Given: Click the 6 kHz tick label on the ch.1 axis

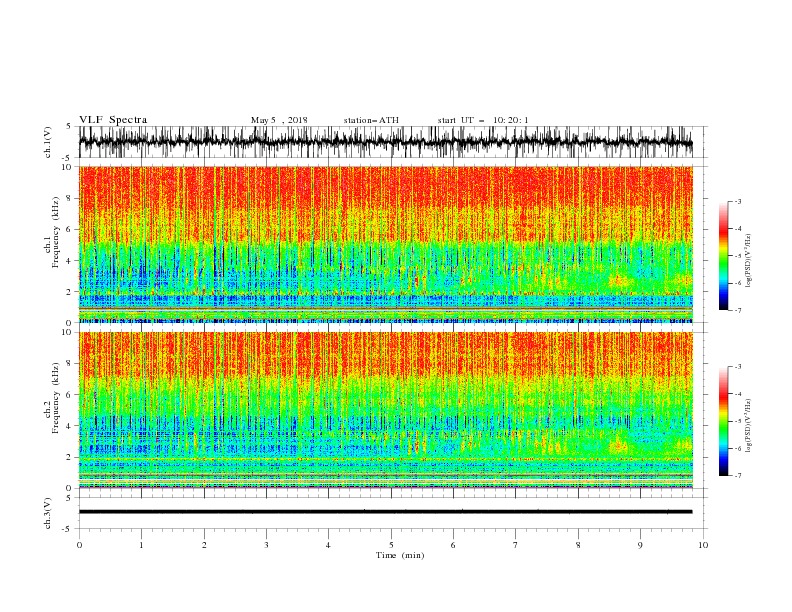Looking at the screenshot, I should tap(69, 230).
